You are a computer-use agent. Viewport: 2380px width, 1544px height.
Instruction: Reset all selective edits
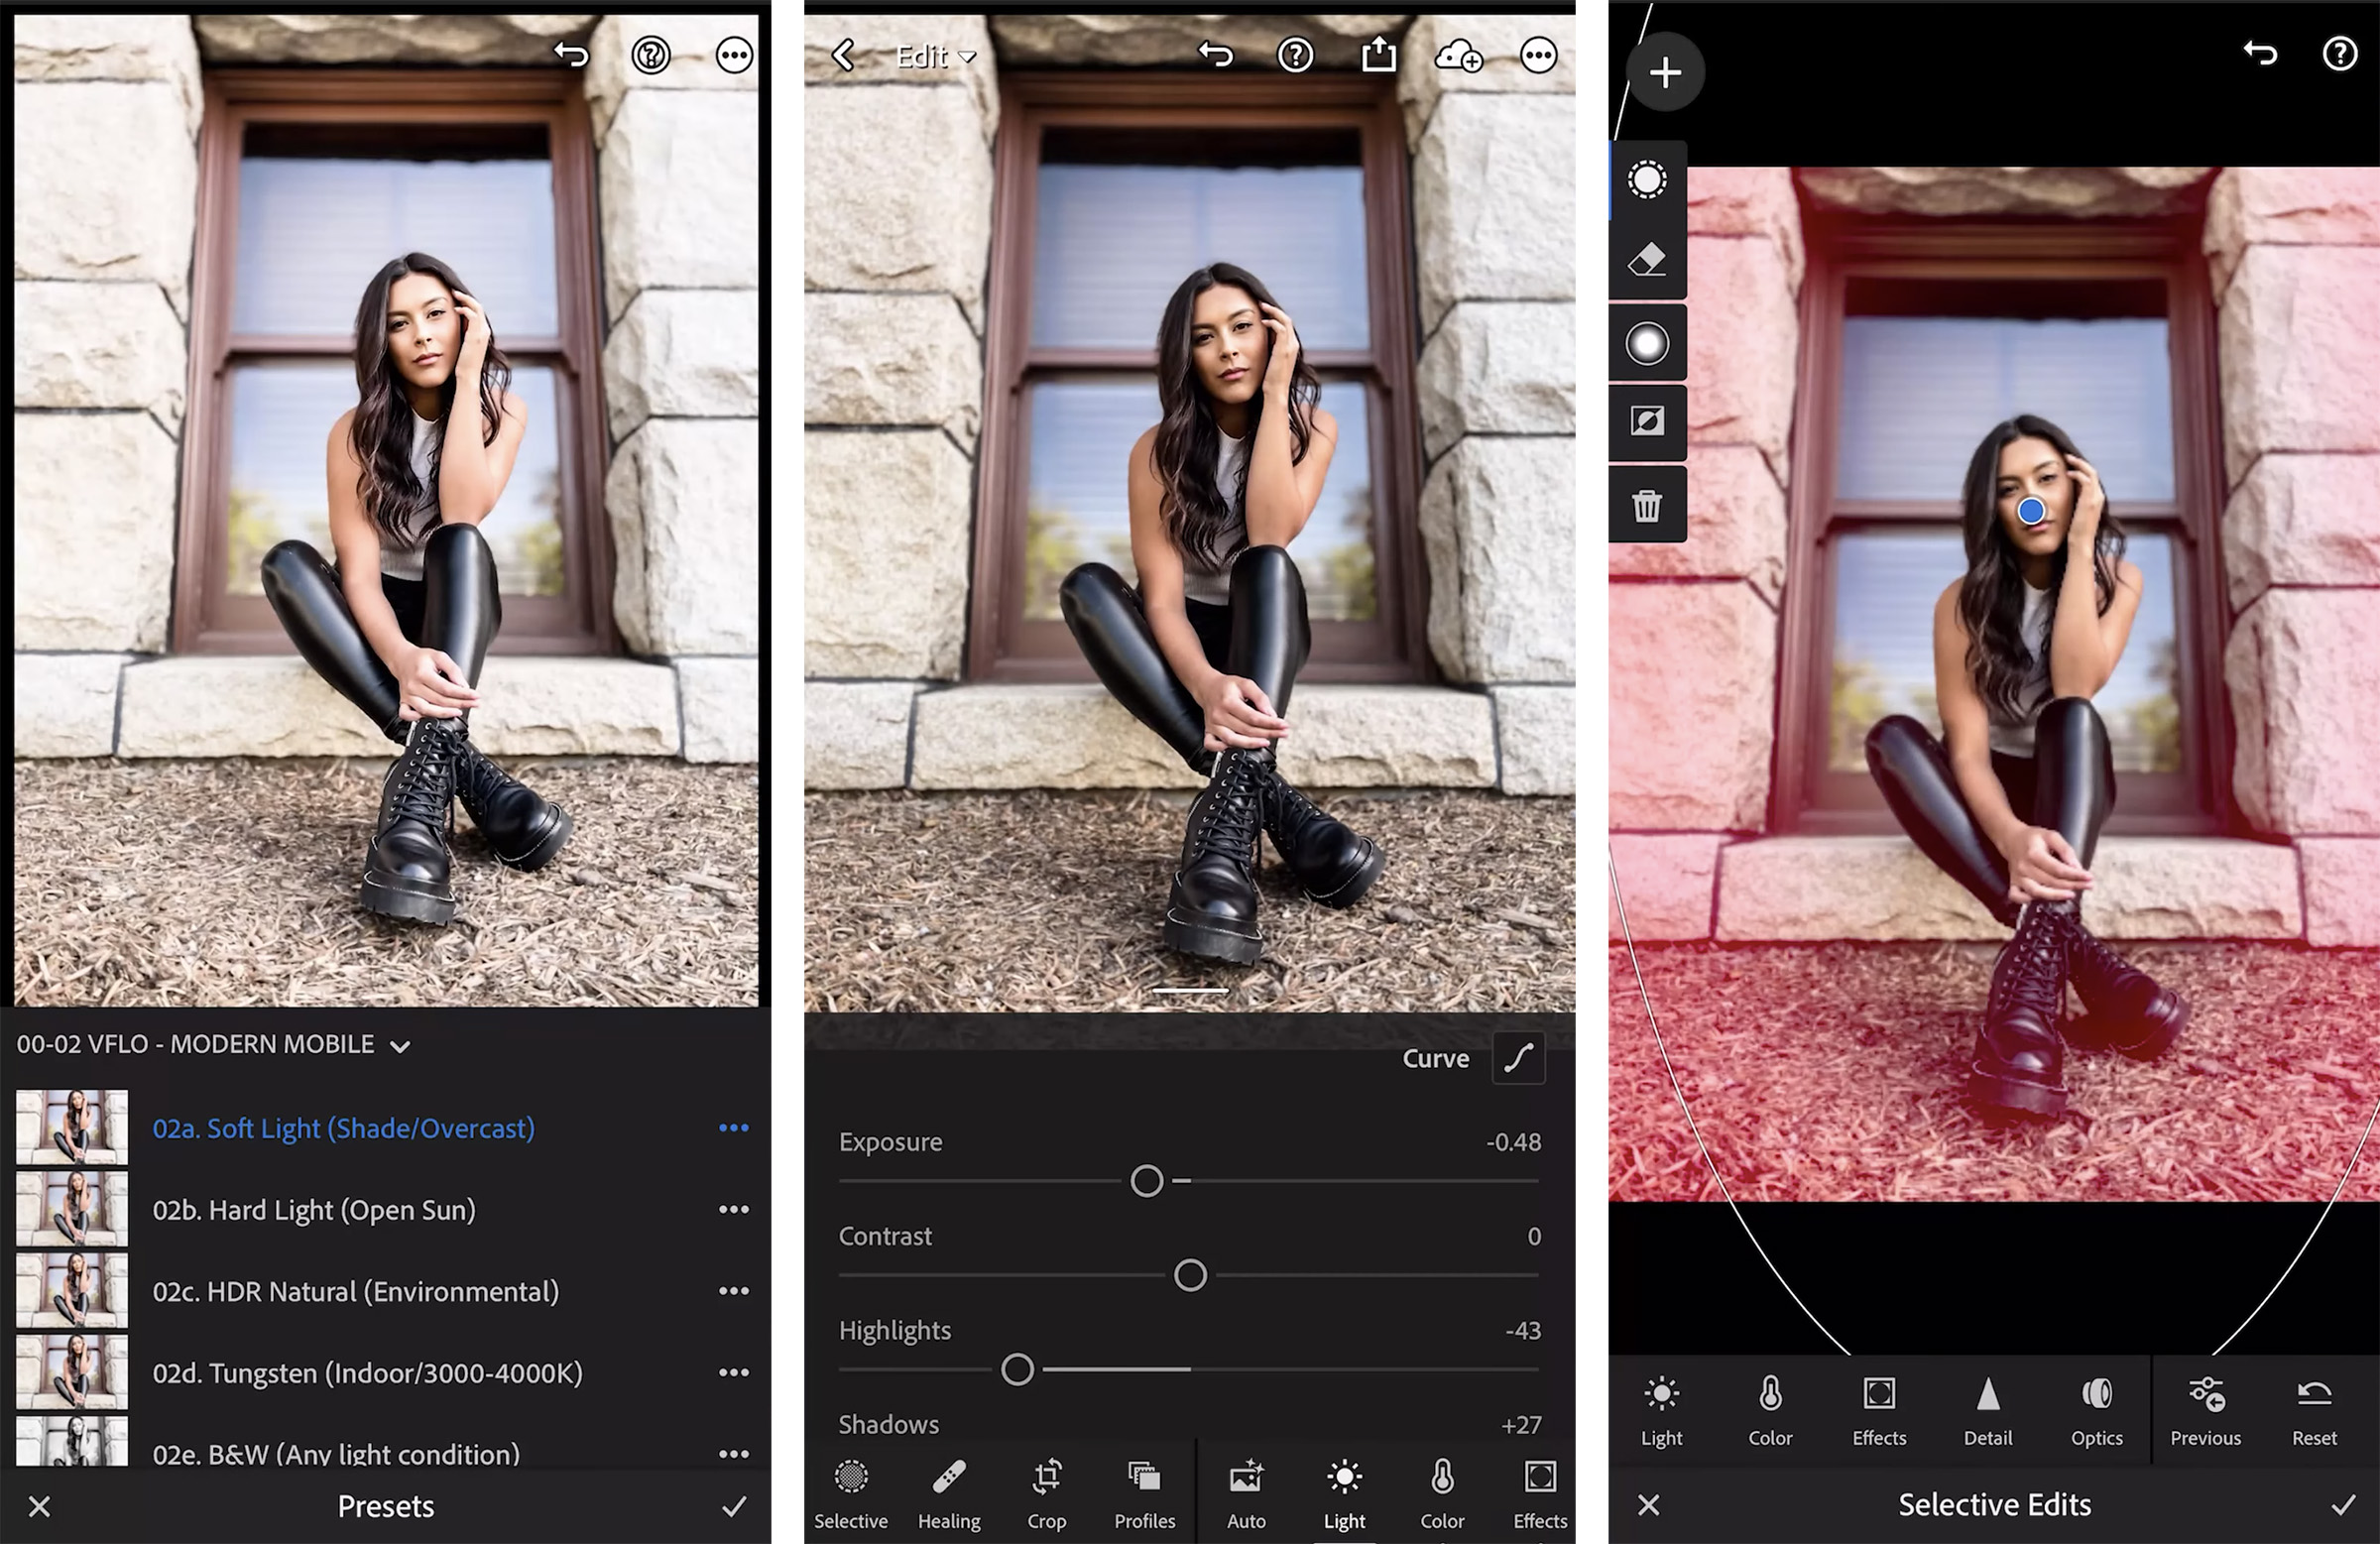[x=2313, y=1410]
